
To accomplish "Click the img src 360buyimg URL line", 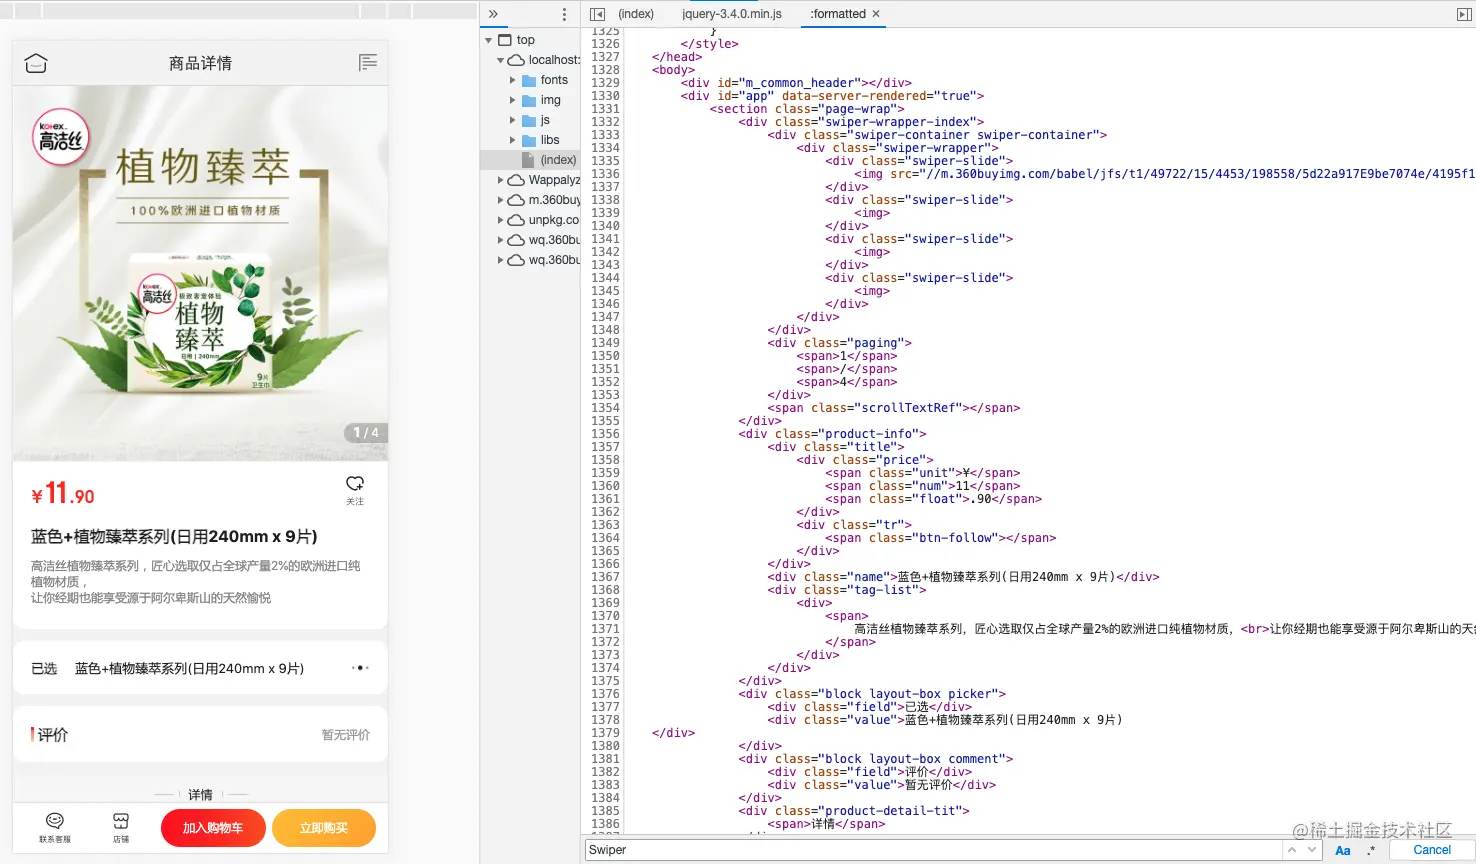I will [1165, 174].
